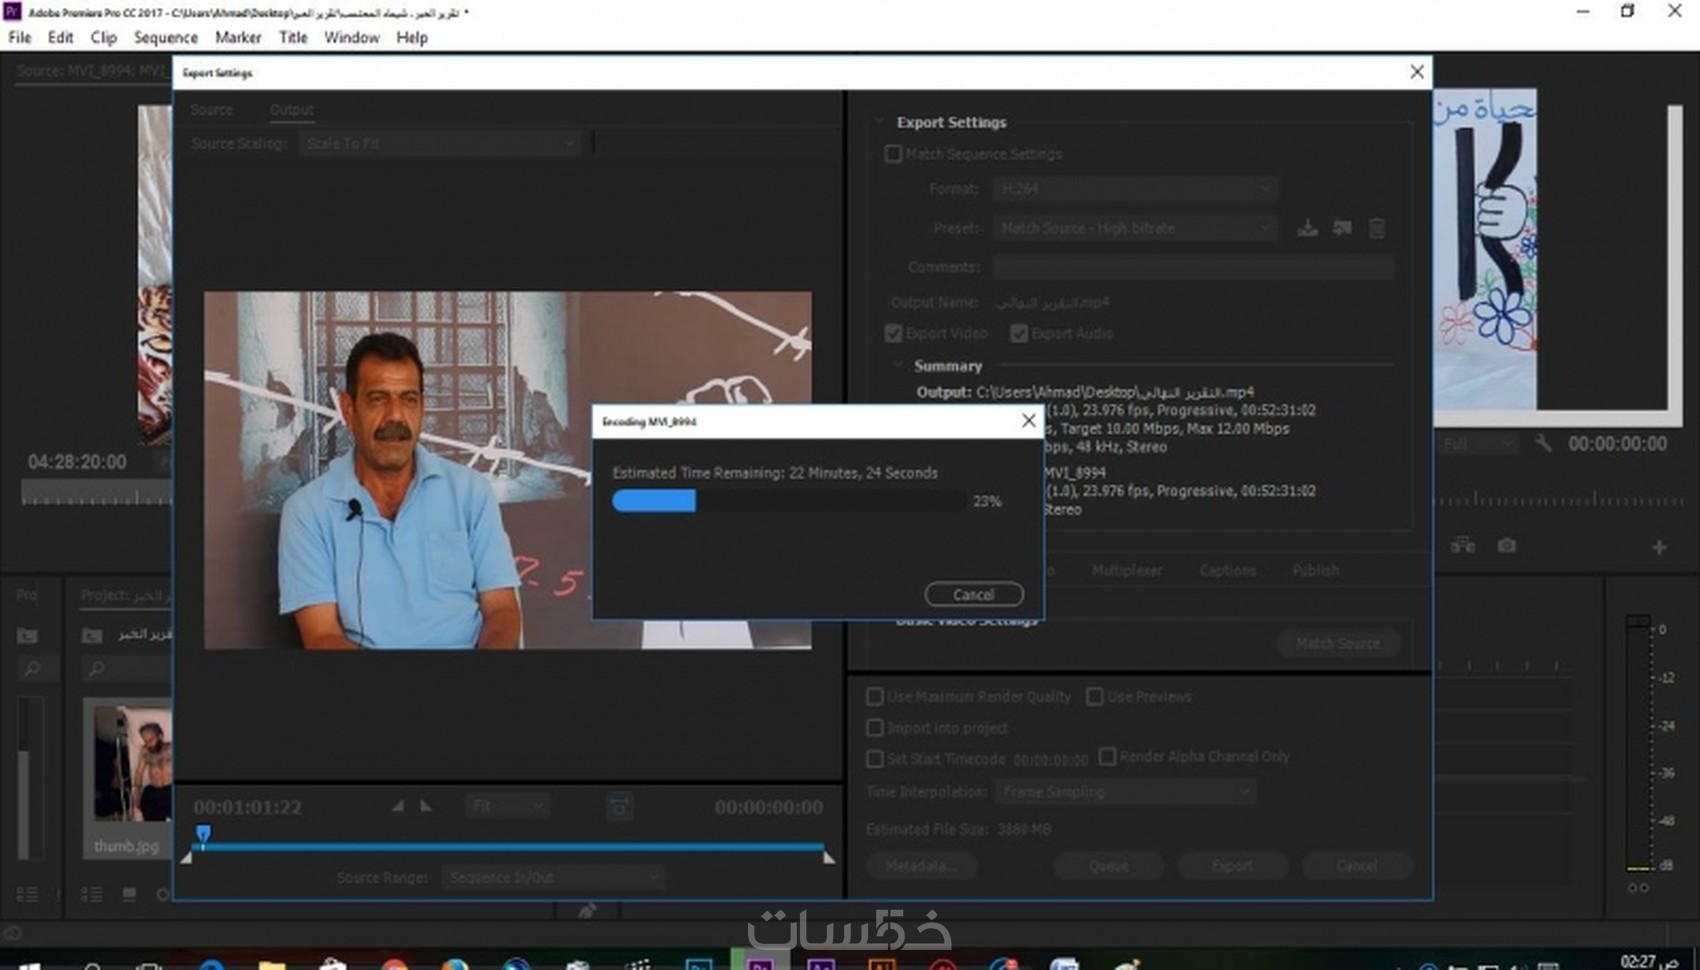Open the Full resolution dropdown in Program monitor
The image size is (1700, 970).
coord(1477,443)
